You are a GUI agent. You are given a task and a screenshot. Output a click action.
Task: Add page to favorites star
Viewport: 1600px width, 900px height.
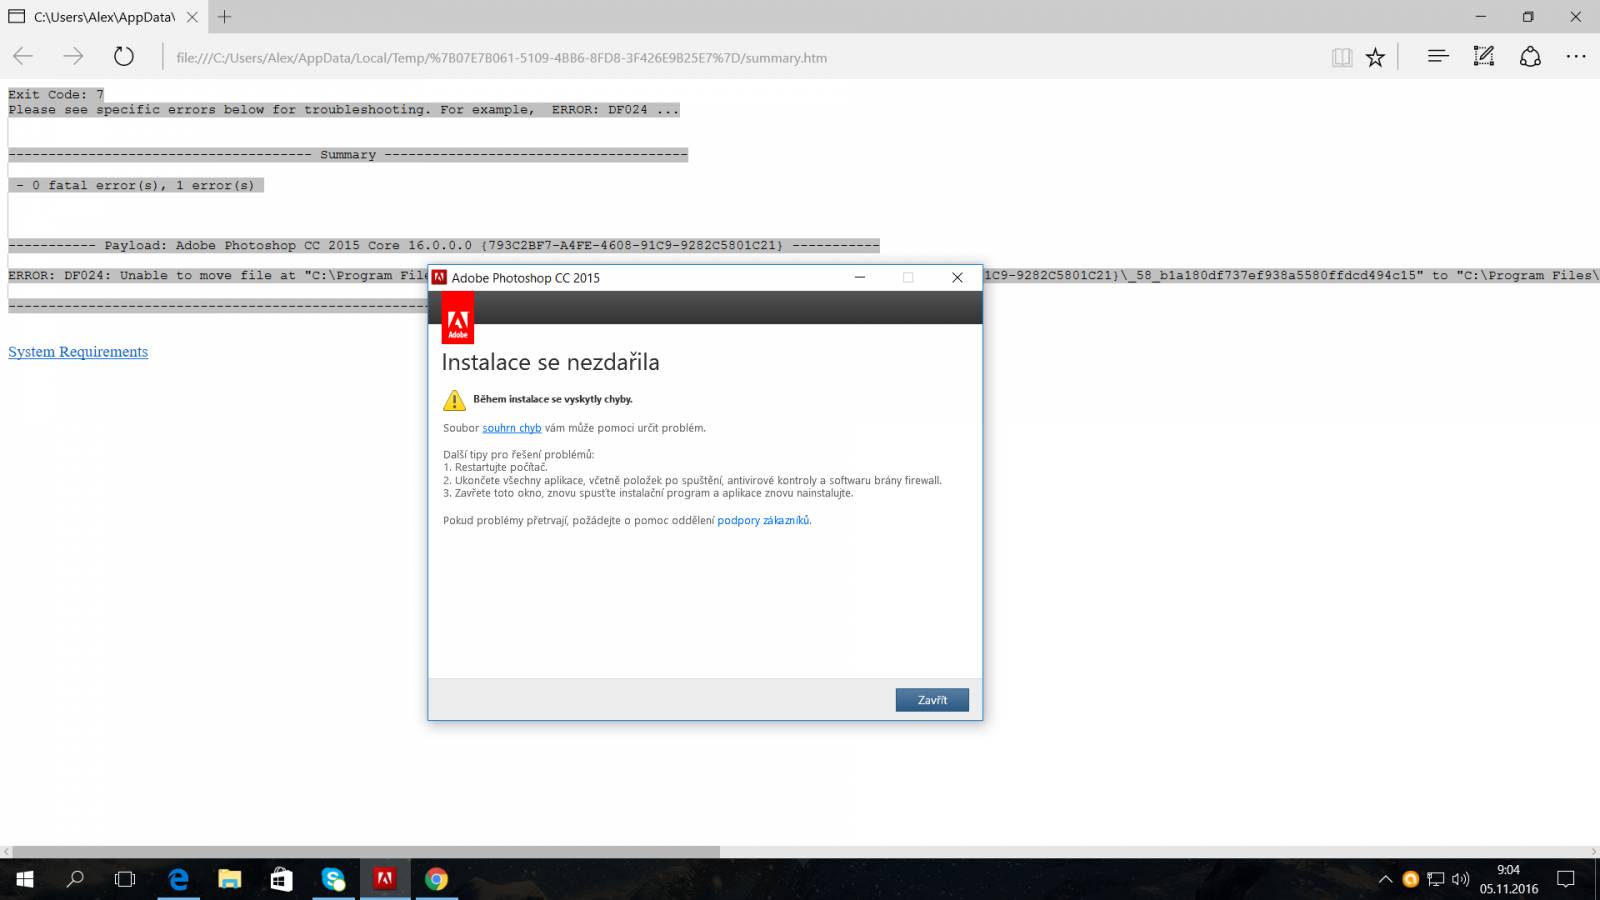1375,57
